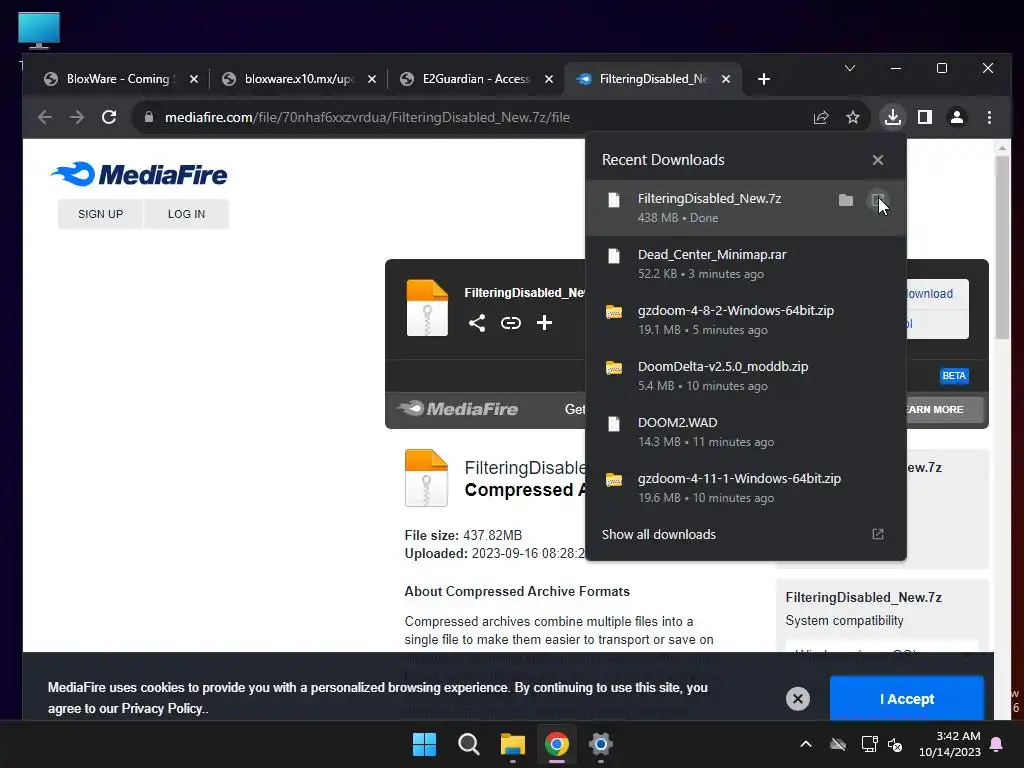Screen dimensions: 1024x768
Task: Click the share page icon in address bar
Action: point(821,118)
